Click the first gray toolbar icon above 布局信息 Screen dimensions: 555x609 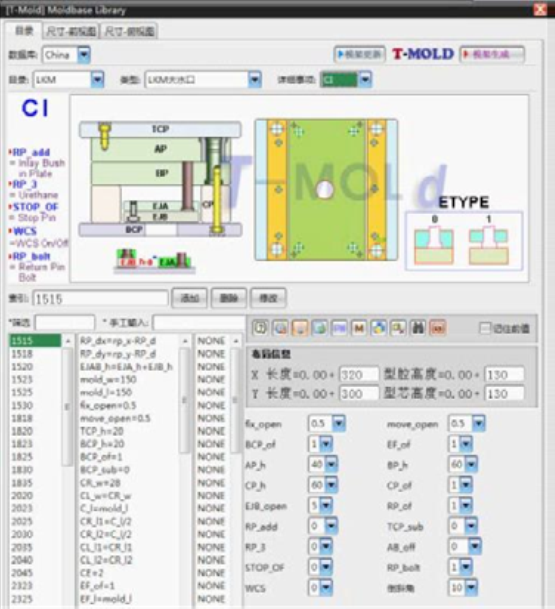click(260, 328)
